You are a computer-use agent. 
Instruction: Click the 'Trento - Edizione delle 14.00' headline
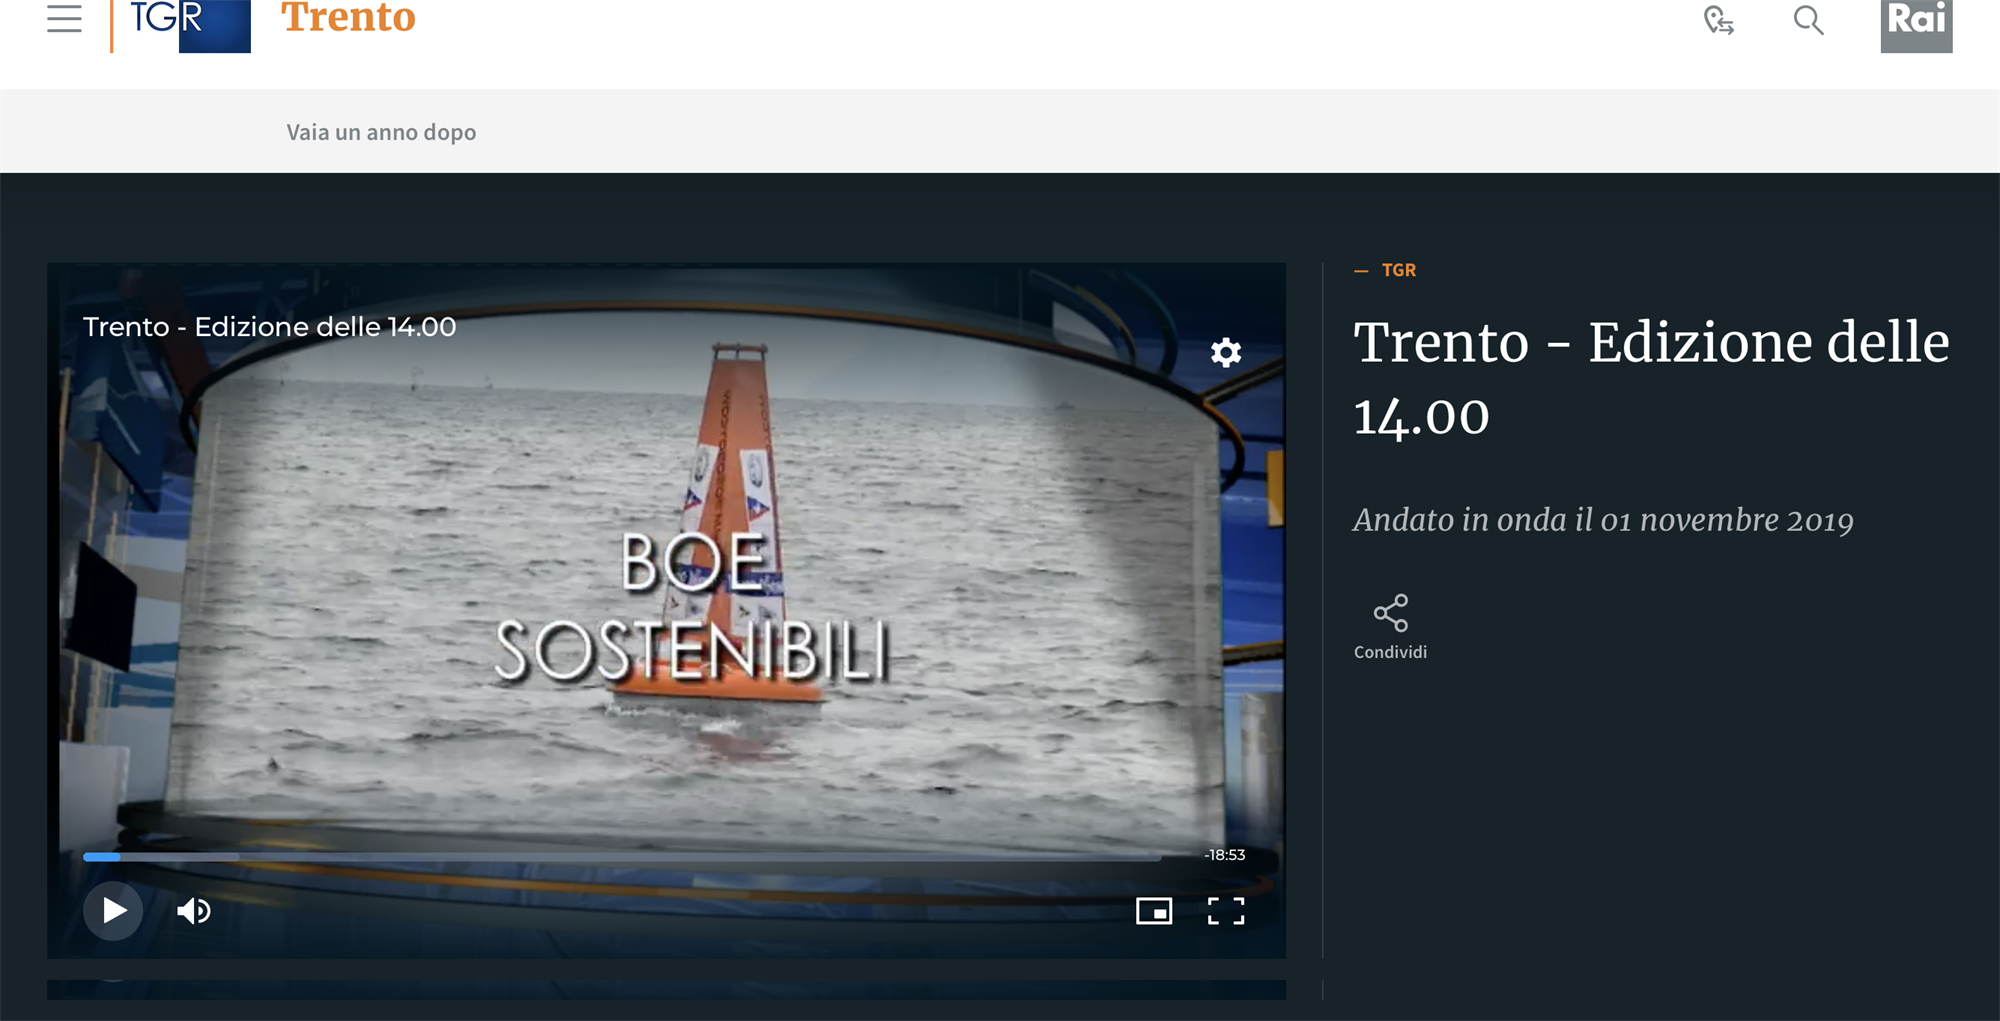[x=1650, y=378]
